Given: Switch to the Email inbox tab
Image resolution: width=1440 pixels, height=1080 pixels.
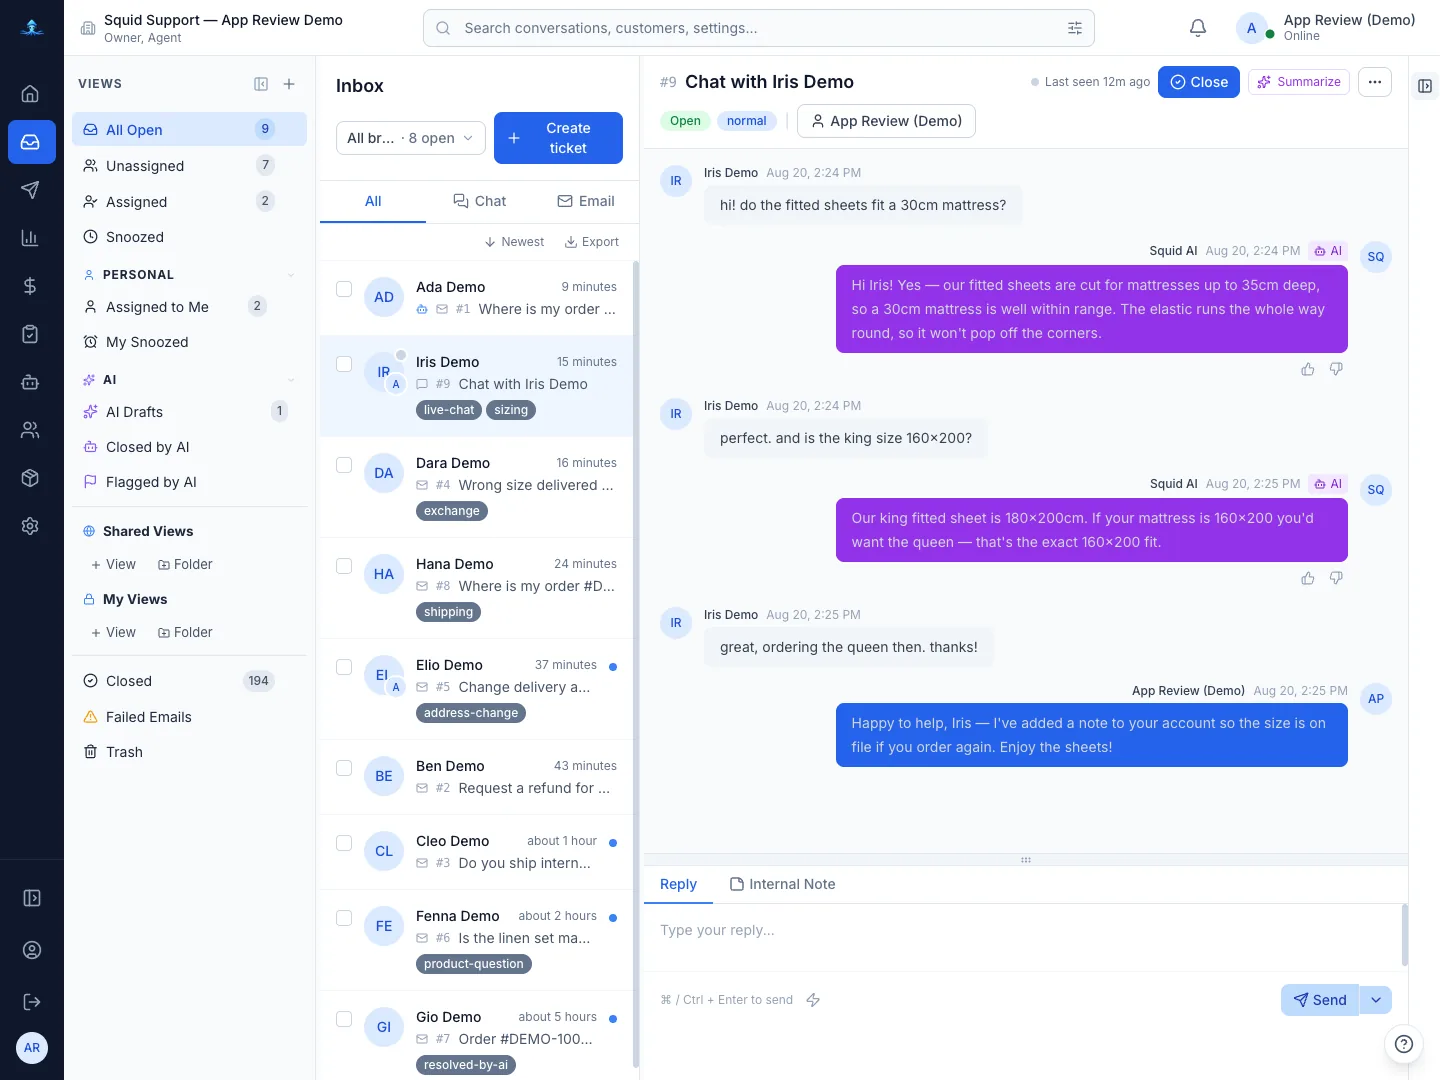Looking at the screenshot, I should click(586, 201).
